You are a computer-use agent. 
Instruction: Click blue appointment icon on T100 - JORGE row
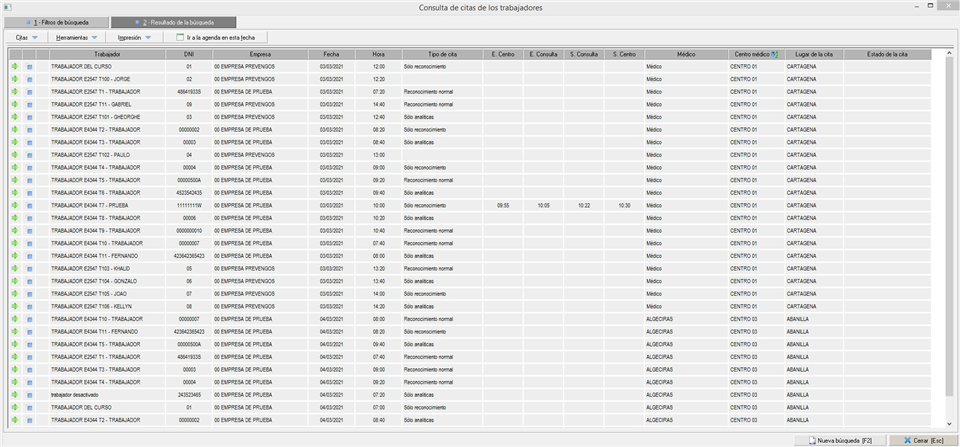[29, 79]
